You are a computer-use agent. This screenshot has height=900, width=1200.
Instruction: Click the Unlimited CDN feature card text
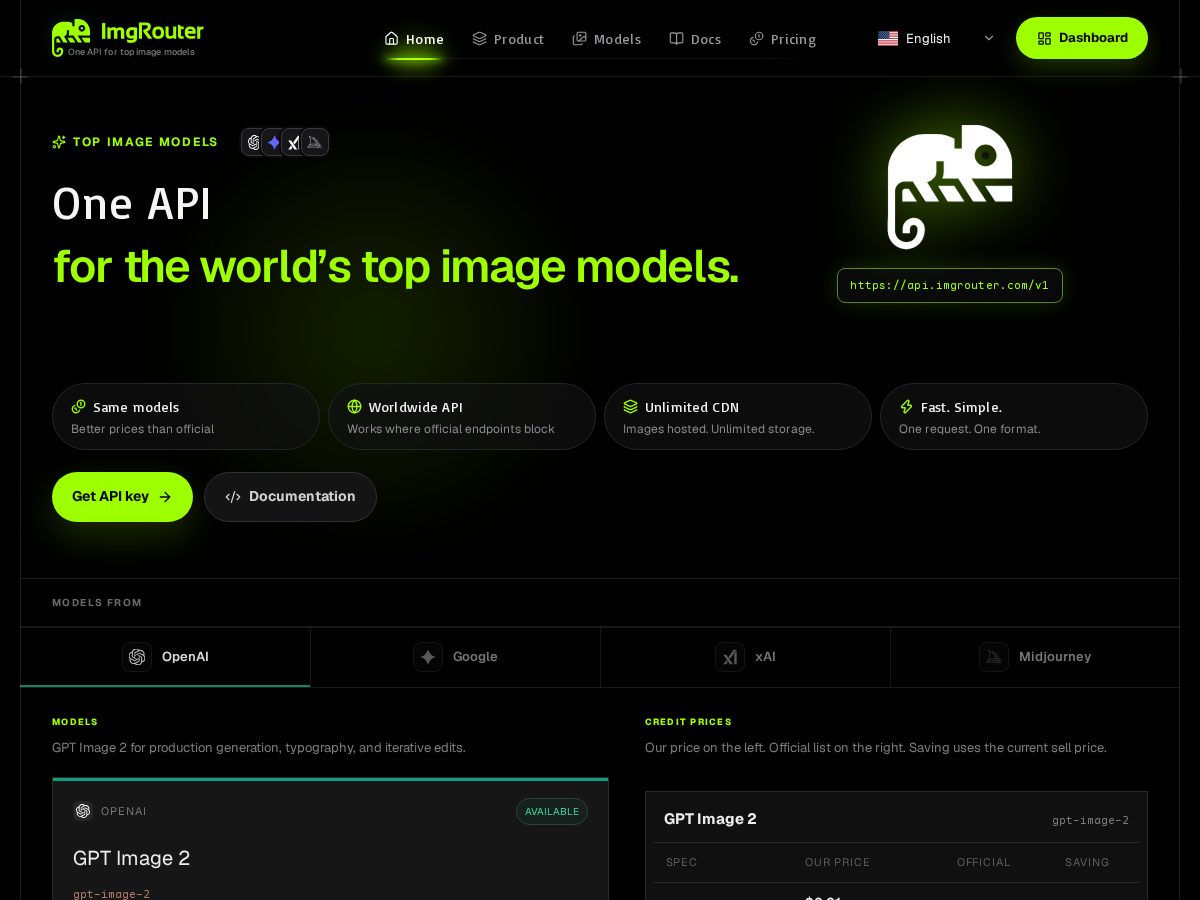692,407
